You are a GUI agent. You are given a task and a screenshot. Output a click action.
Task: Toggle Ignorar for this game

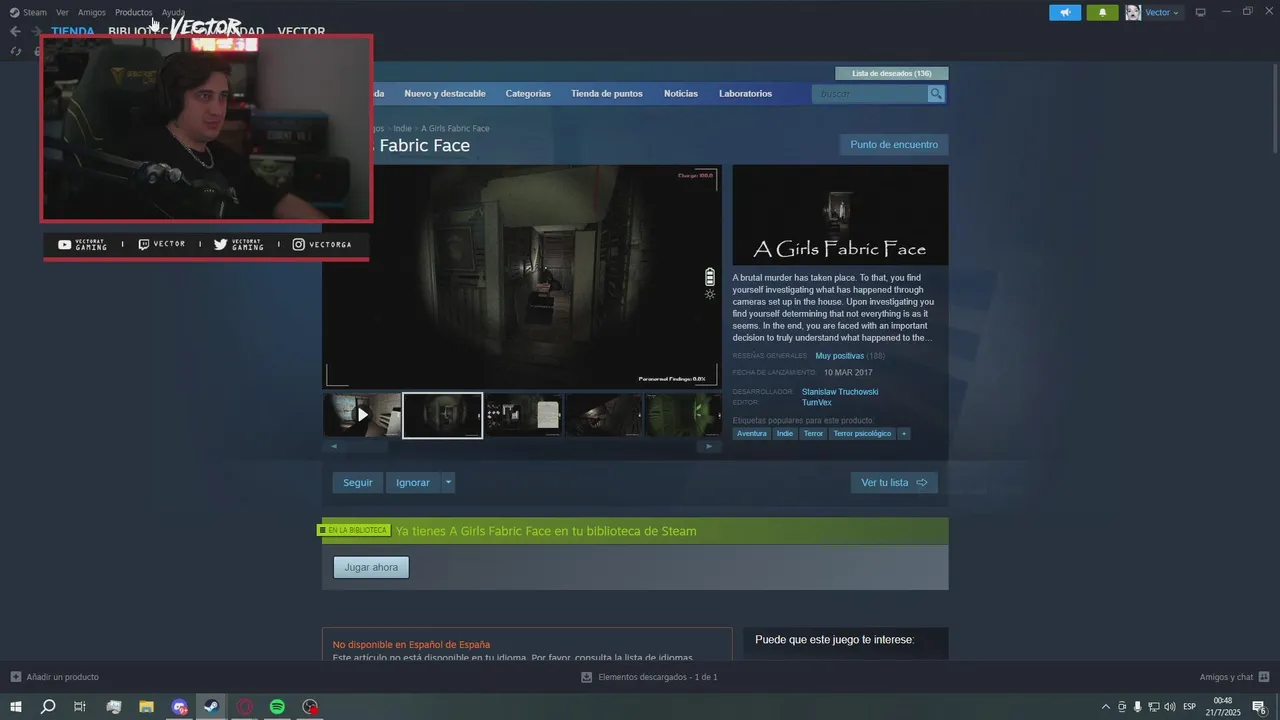pyautogui.click(x=413, y=482)
